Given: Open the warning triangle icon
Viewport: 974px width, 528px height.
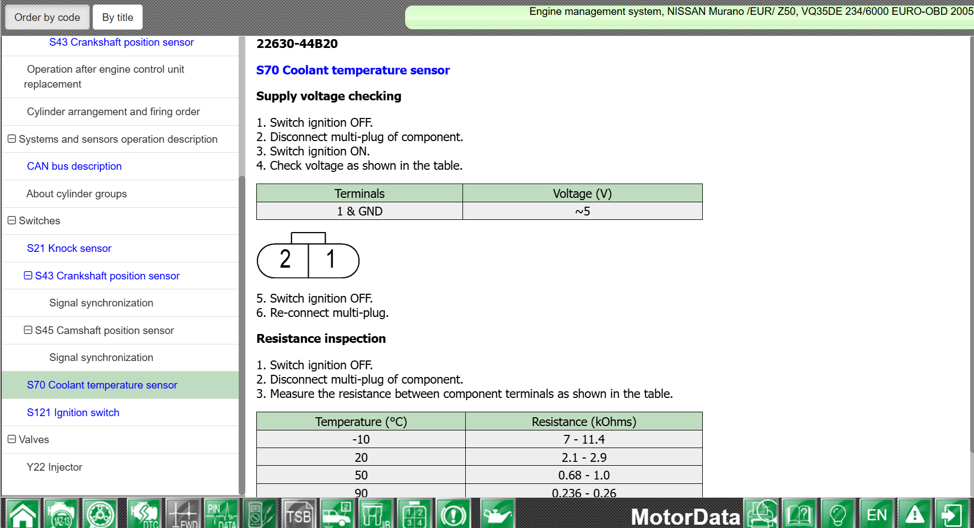Looking at the screenshot, I should (915, 514).
